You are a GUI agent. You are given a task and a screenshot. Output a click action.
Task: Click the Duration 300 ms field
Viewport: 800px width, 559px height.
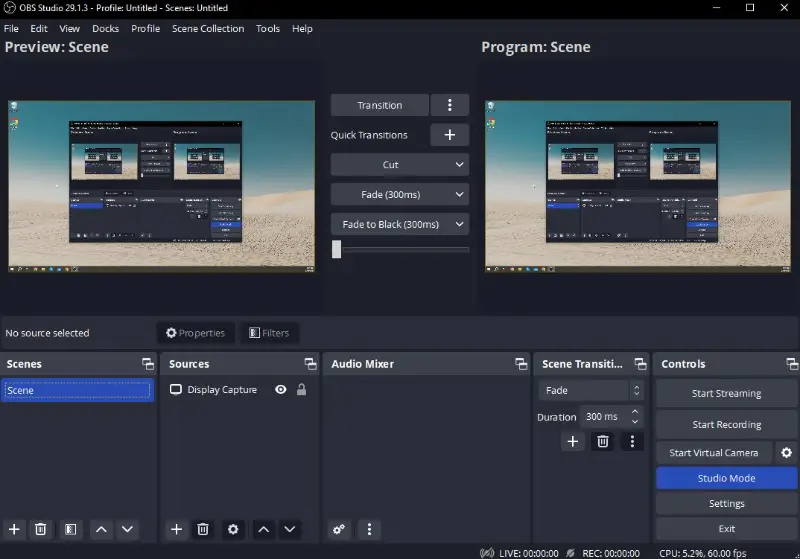tap(611, 417)
